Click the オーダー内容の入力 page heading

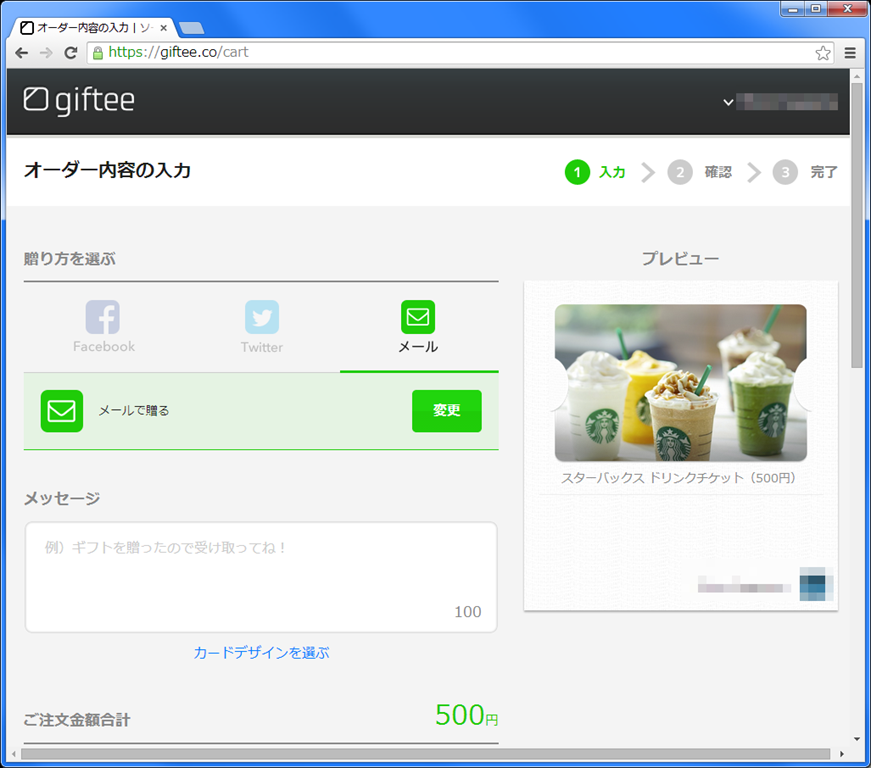[107, 170]
